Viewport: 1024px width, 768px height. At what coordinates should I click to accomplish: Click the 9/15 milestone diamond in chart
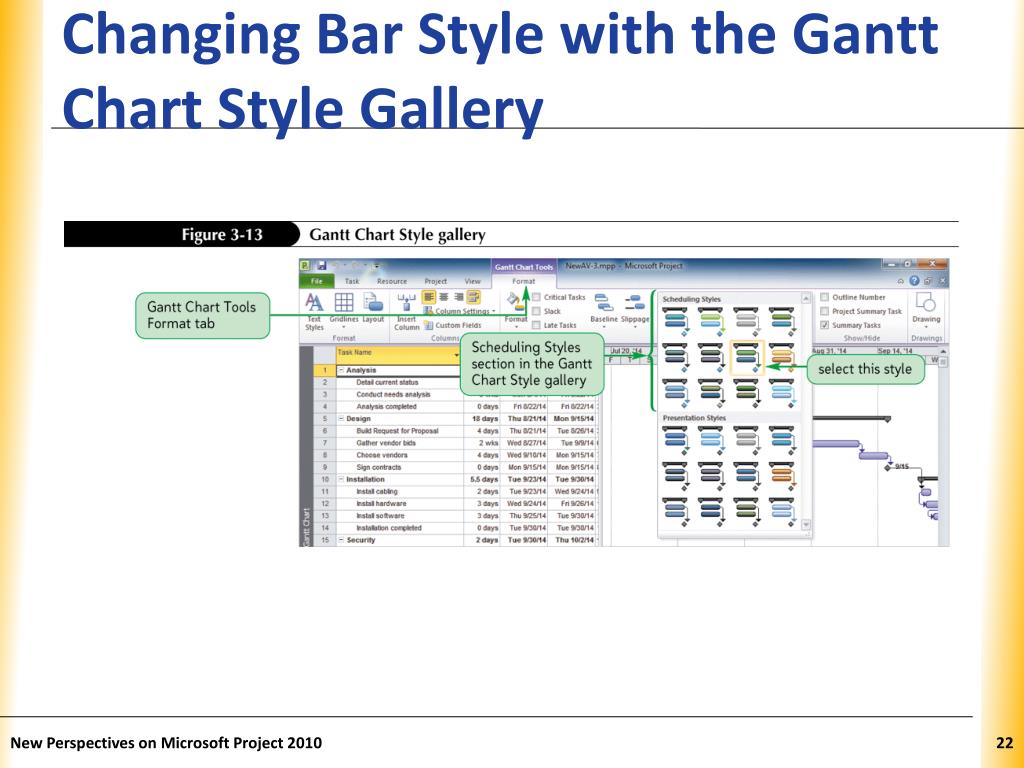coord(888,468)
